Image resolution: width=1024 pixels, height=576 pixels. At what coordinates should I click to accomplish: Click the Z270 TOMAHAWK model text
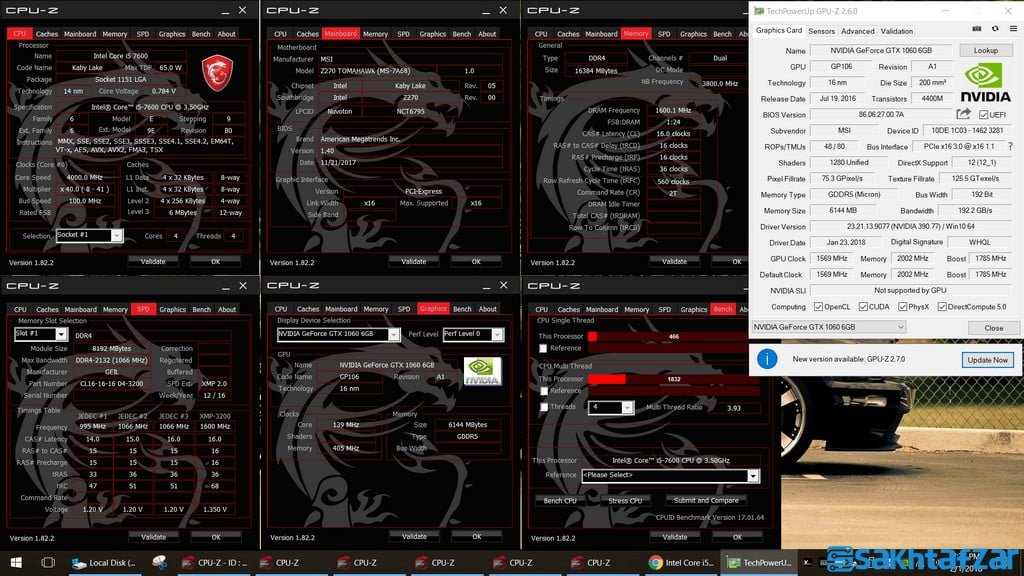point(365,71)
